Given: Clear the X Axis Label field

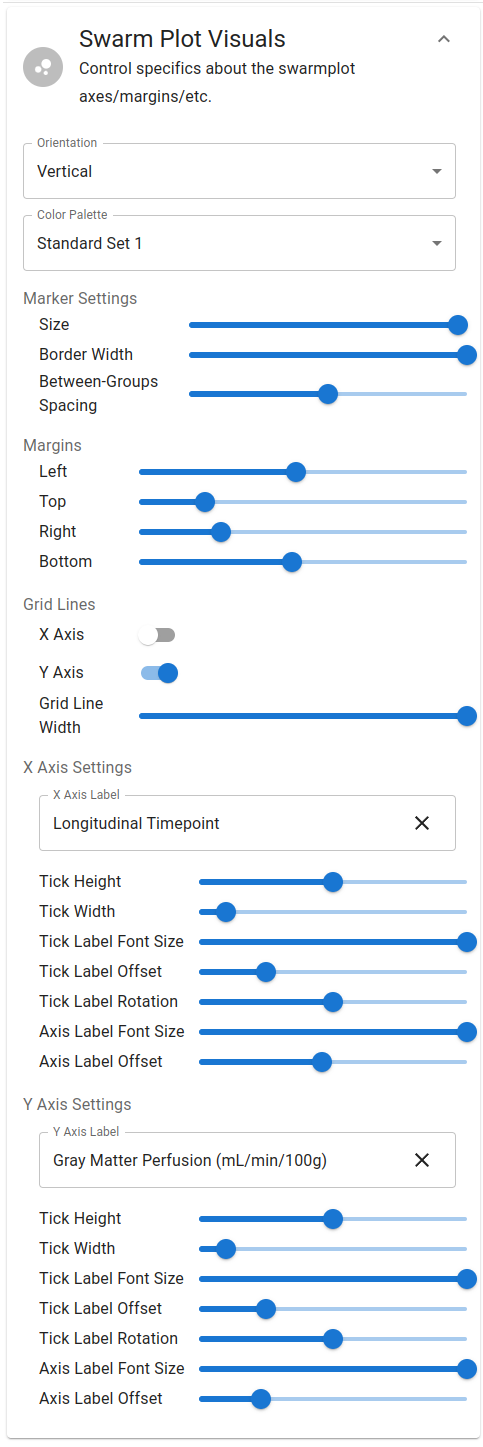Looking at the screenshot, I should 422,823.
